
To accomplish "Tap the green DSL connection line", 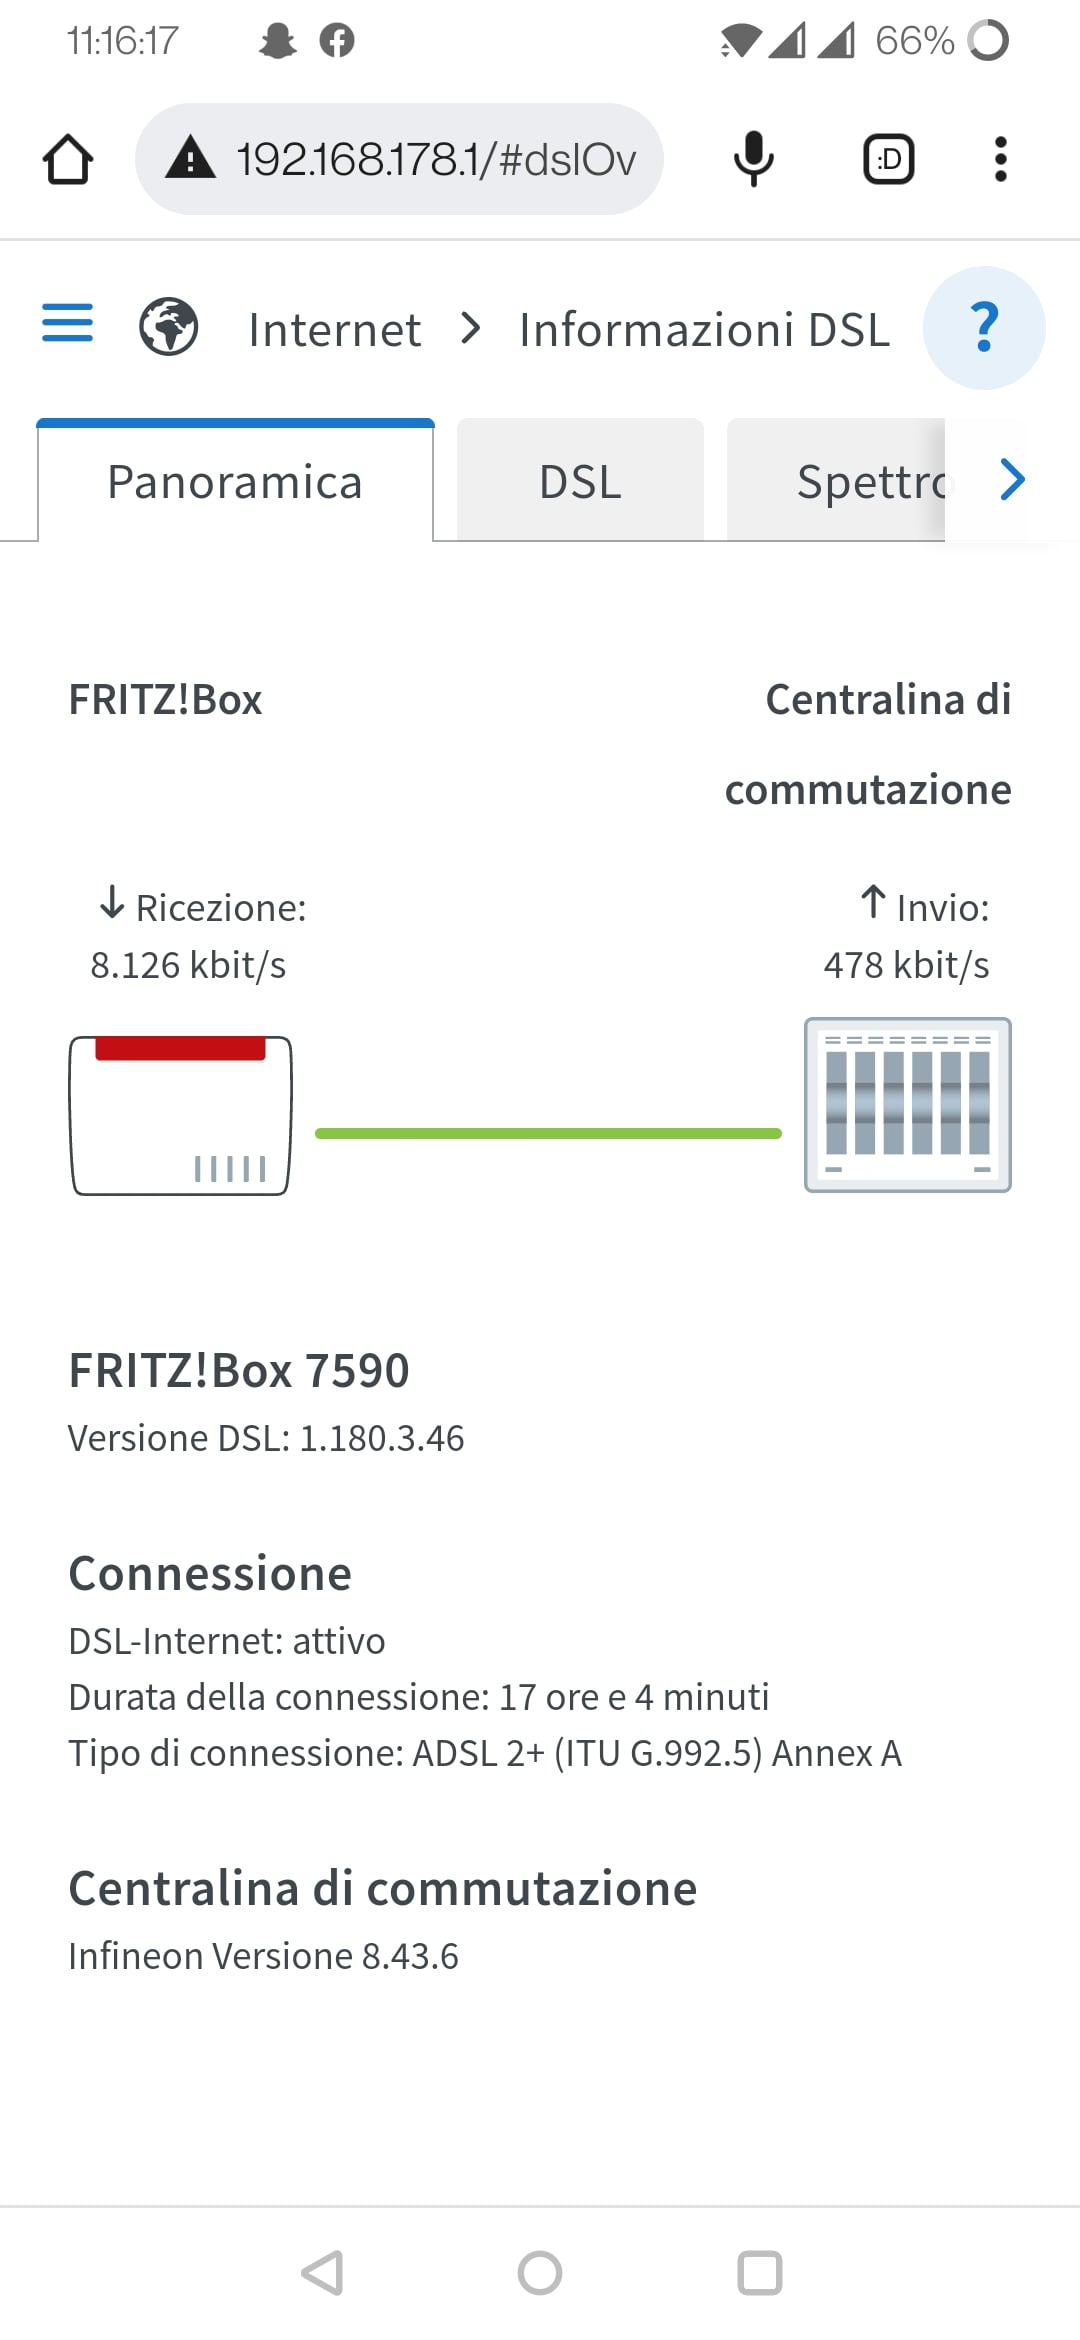I will coord(548,1133).
